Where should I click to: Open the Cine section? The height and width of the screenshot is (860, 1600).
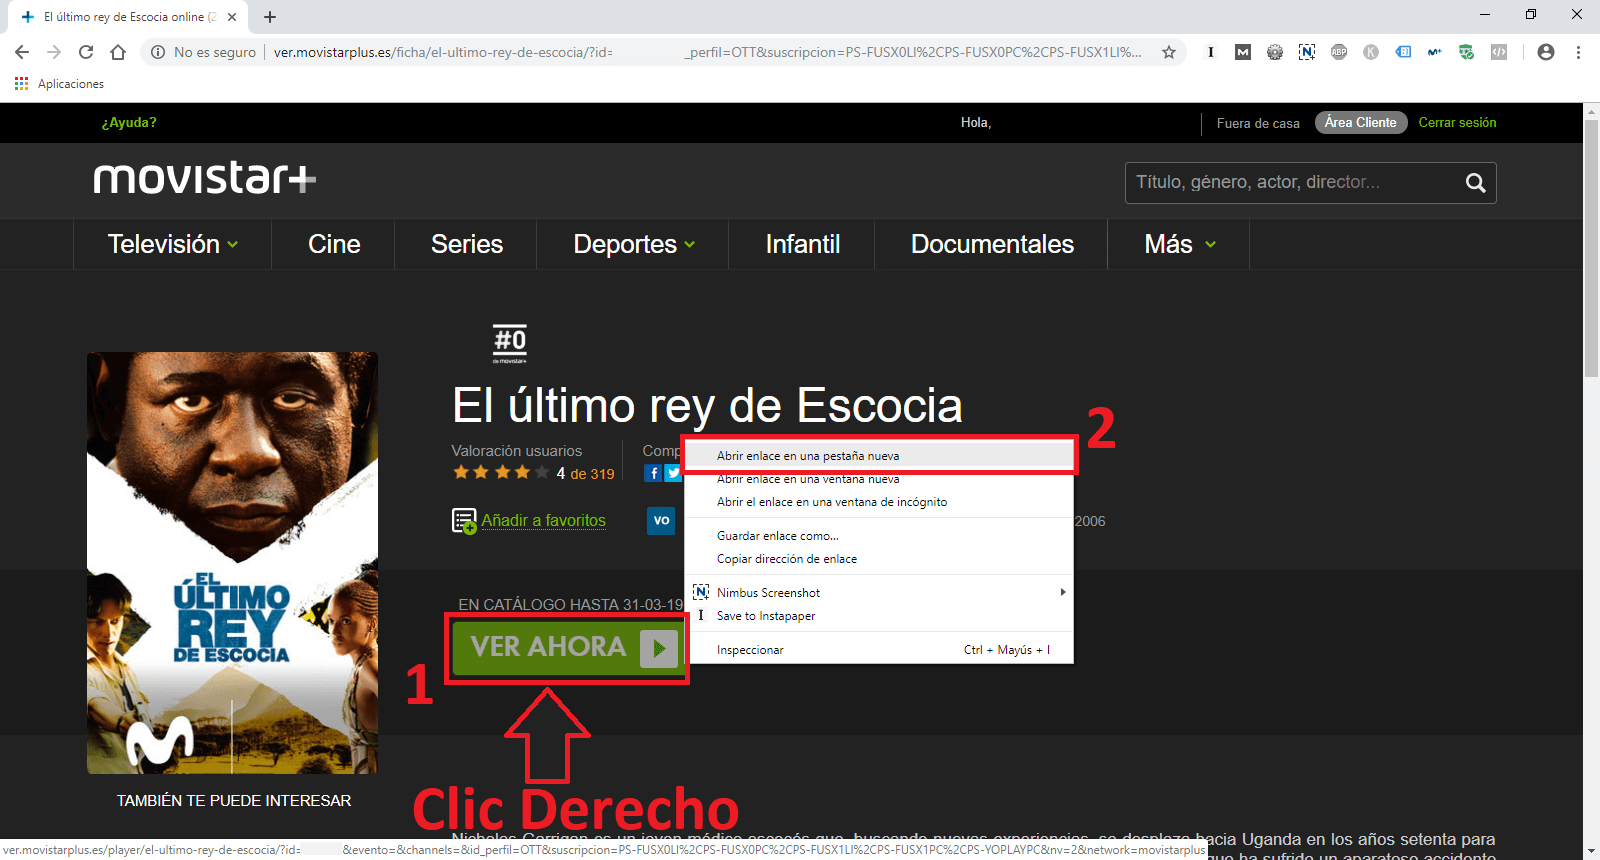334,244
